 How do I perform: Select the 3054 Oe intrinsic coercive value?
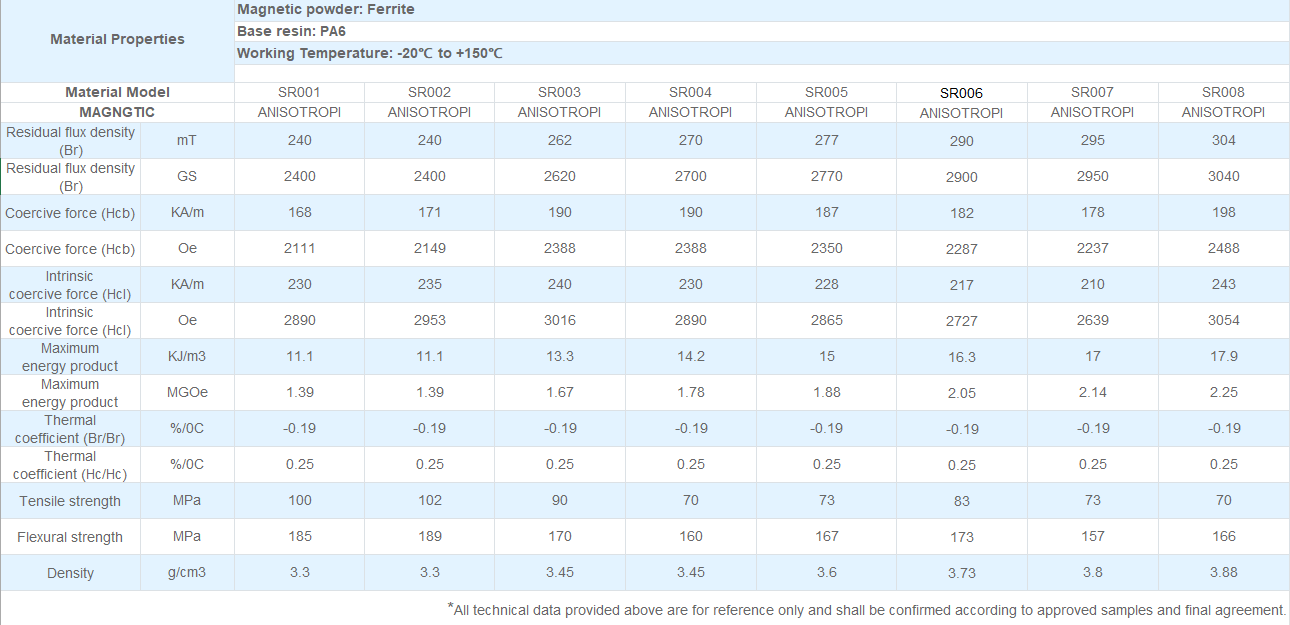1223,320
